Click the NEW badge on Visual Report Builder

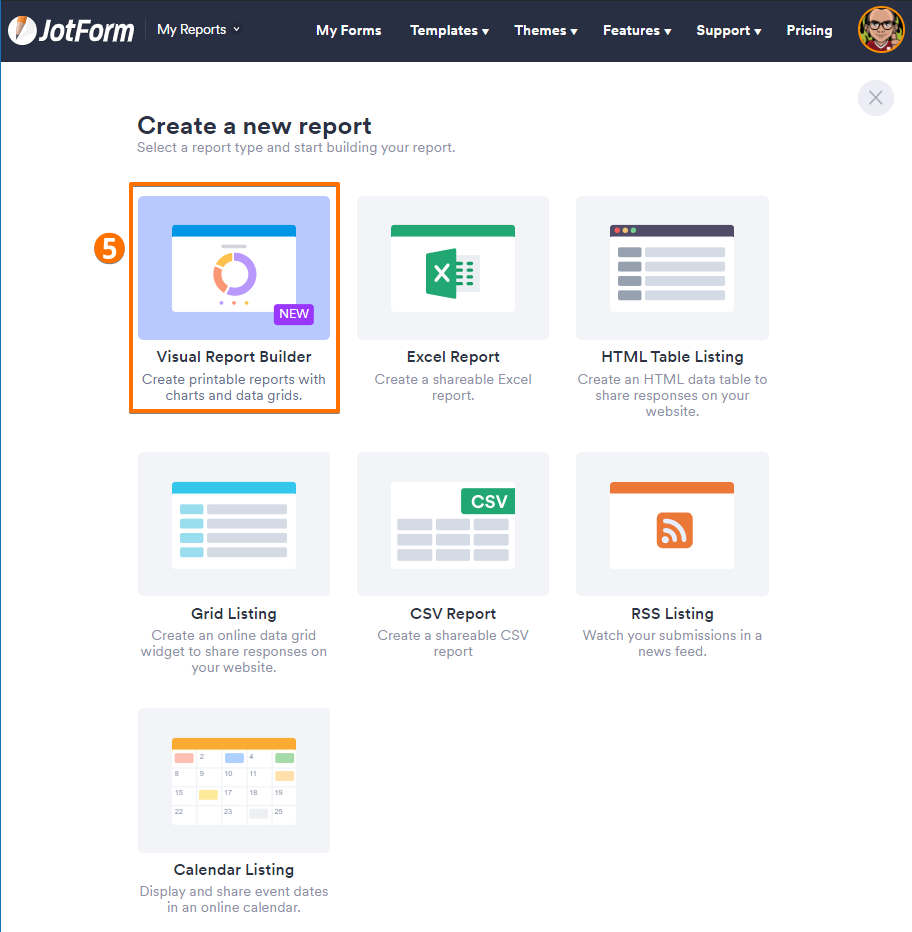tap(294, 313)
